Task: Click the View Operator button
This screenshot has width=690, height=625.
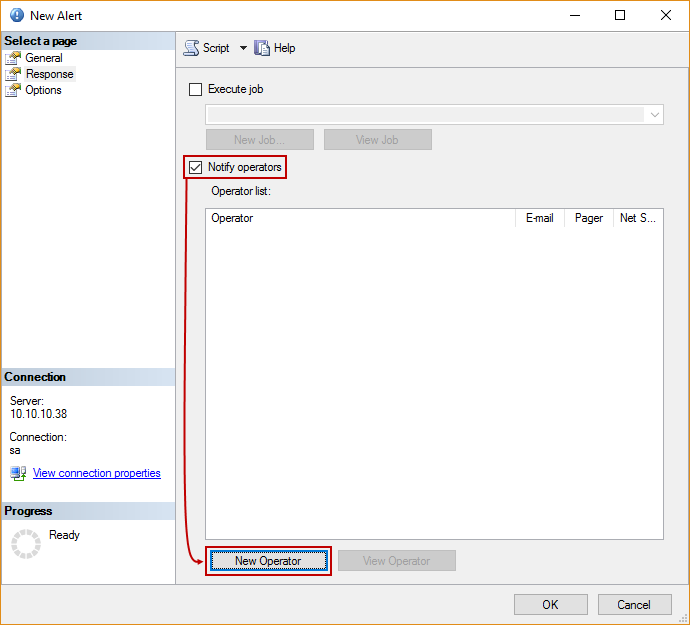Action: click(x=397, y=561)
